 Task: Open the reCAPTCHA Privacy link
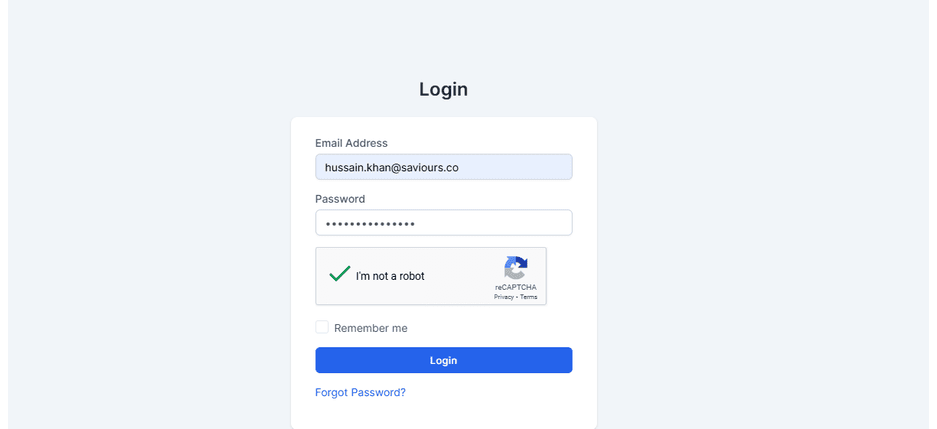pos(503,297)
